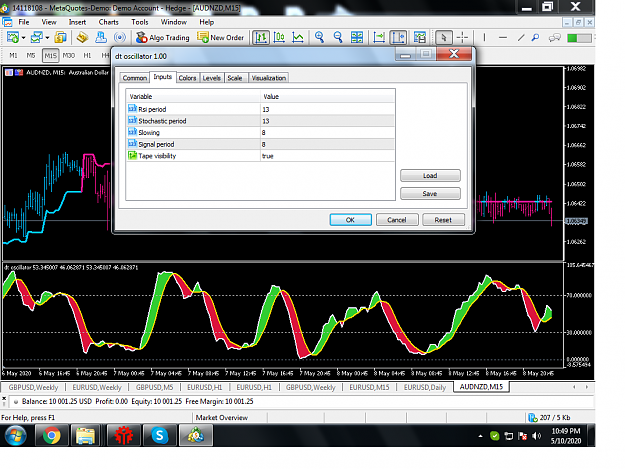625x469 pixels.
Task: Open the GBPUSD,M5 chart tab
Action: tap(155, 387)
